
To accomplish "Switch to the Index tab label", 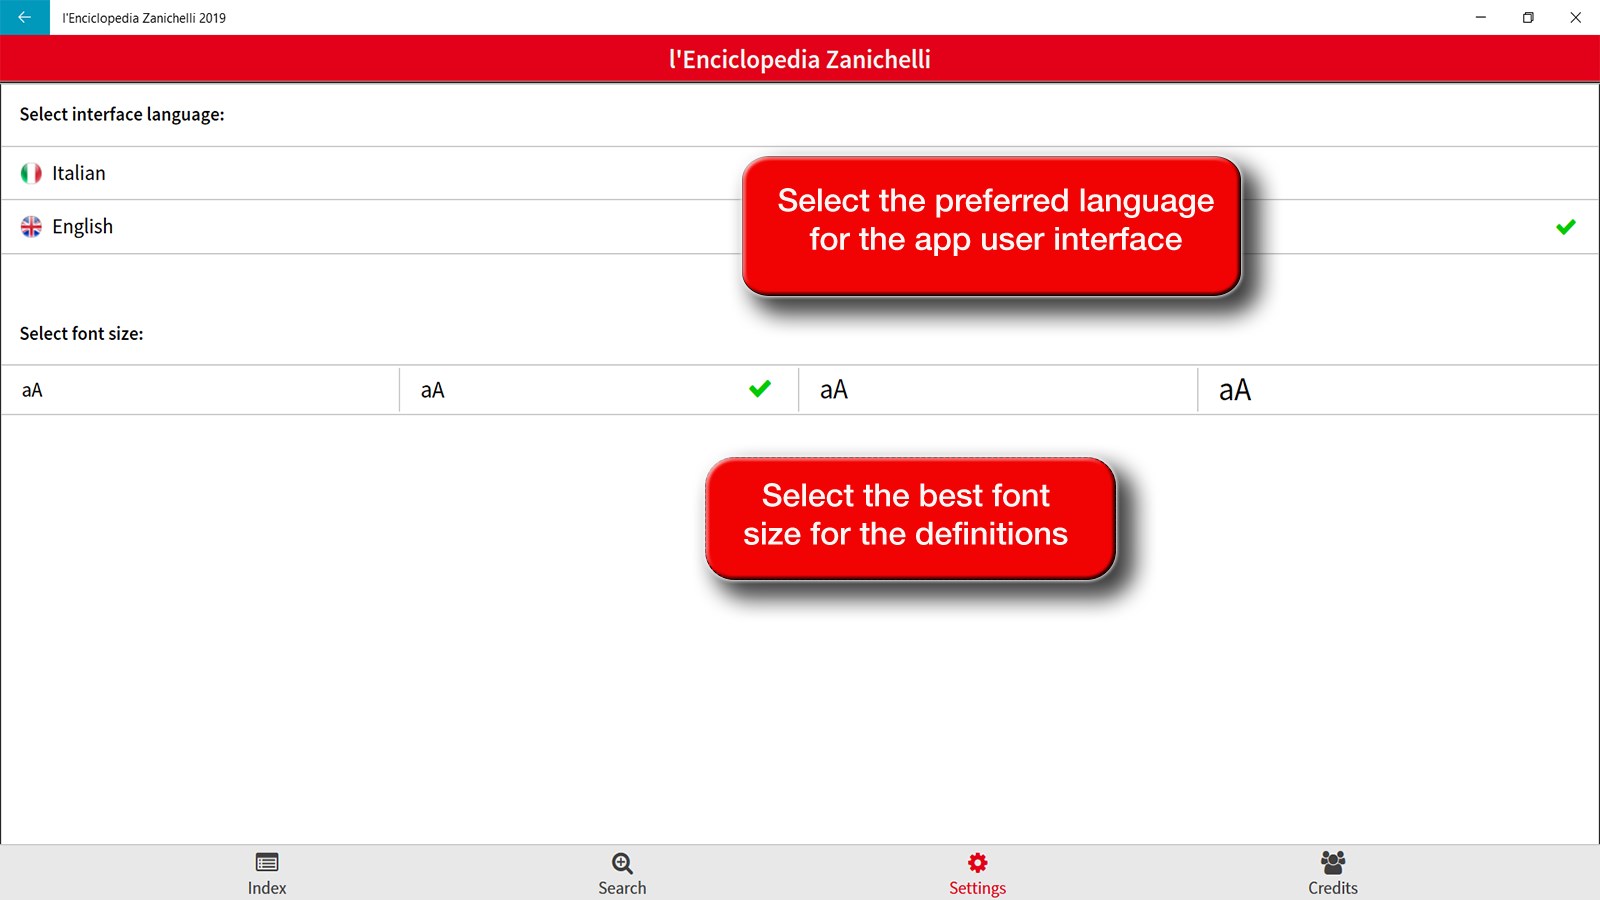I will pos(267,888).
